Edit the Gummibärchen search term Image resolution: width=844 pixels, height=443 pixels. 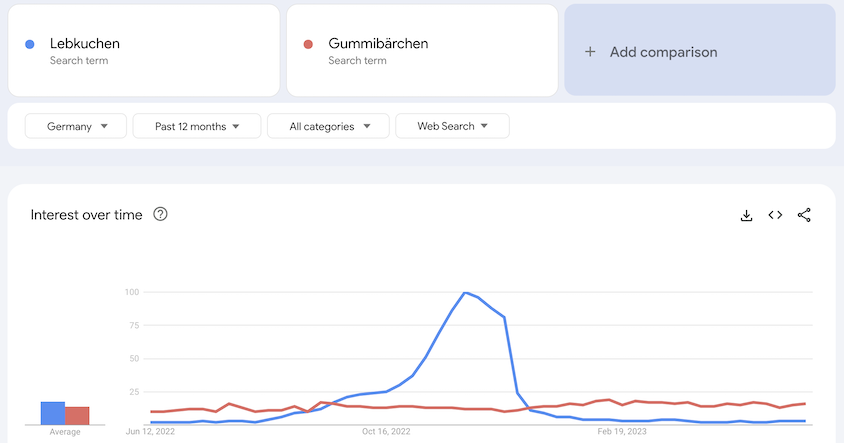(423, 51)
